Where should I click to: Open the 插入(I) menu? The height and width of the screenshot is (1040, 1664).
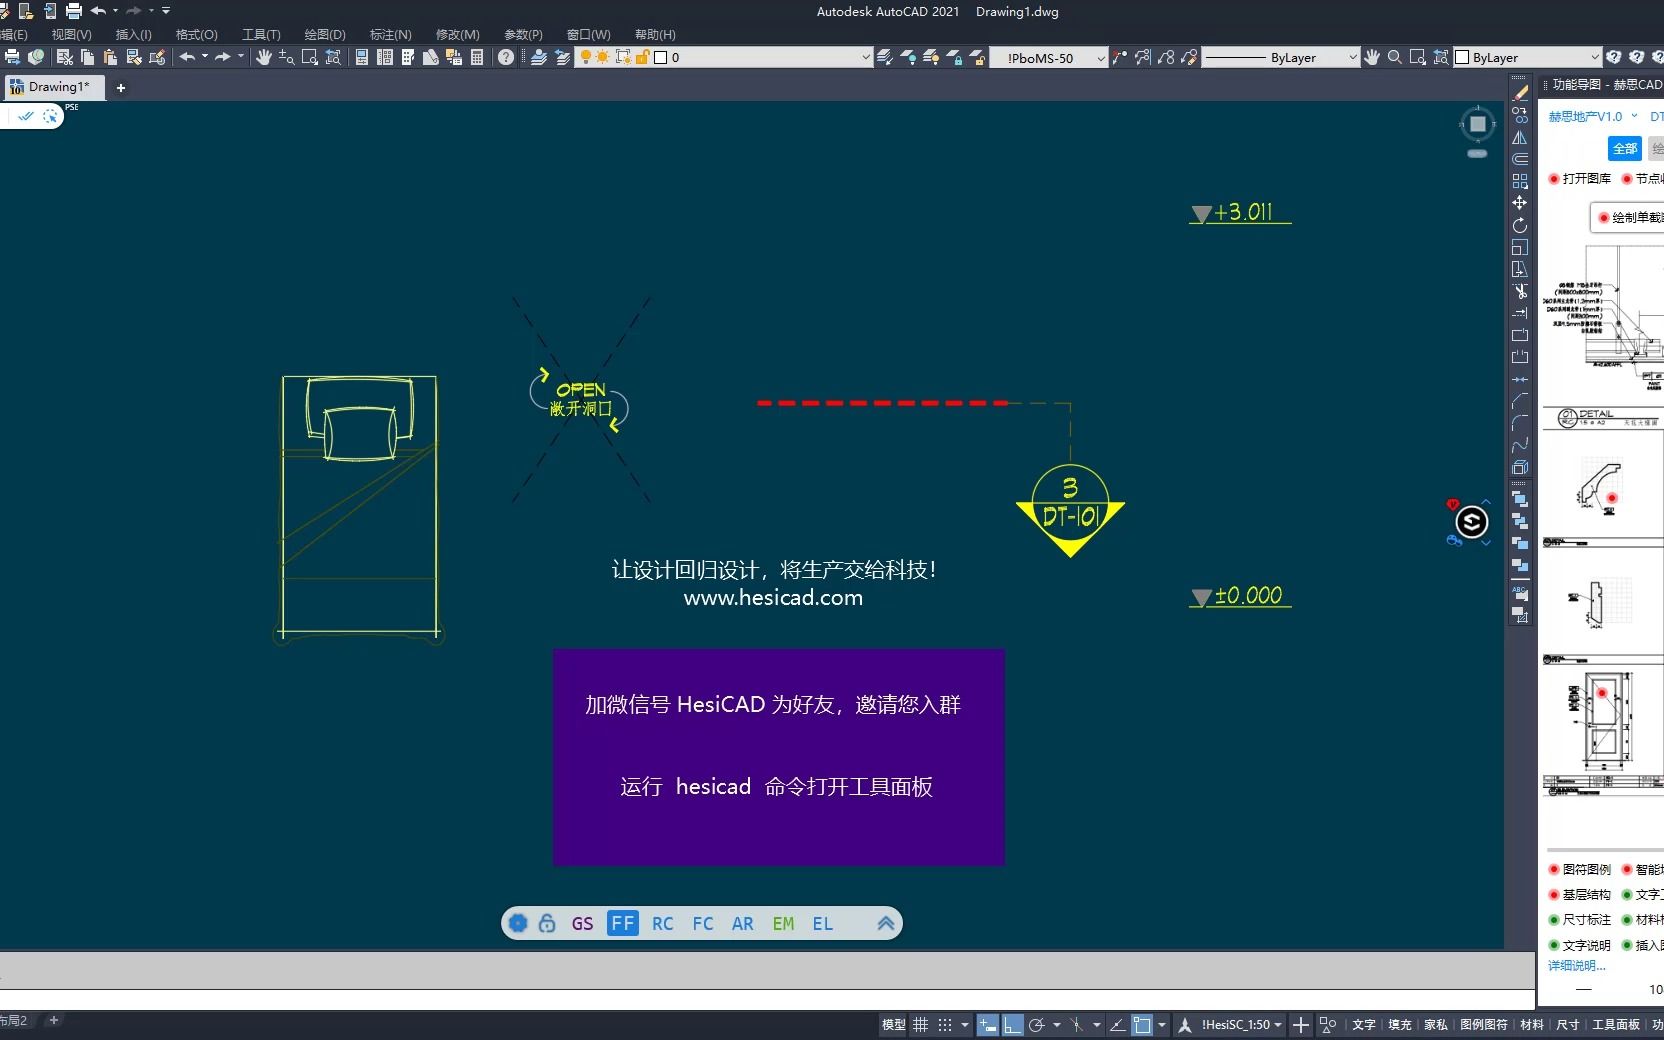[x=134, y=34]
